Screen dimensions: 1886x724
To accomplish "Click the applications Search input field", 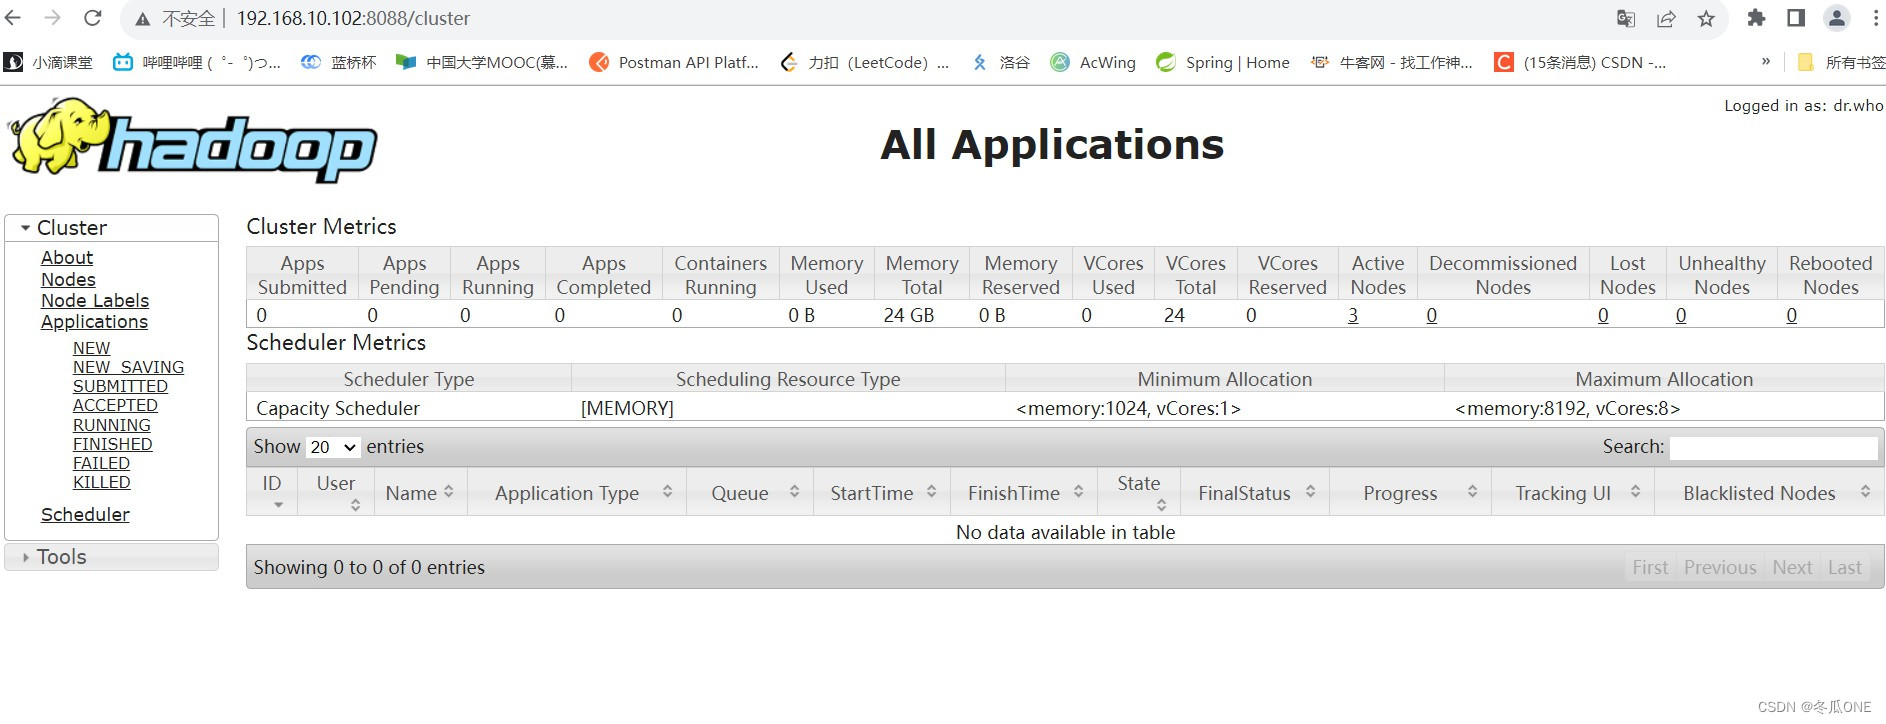I will 1773,448.
